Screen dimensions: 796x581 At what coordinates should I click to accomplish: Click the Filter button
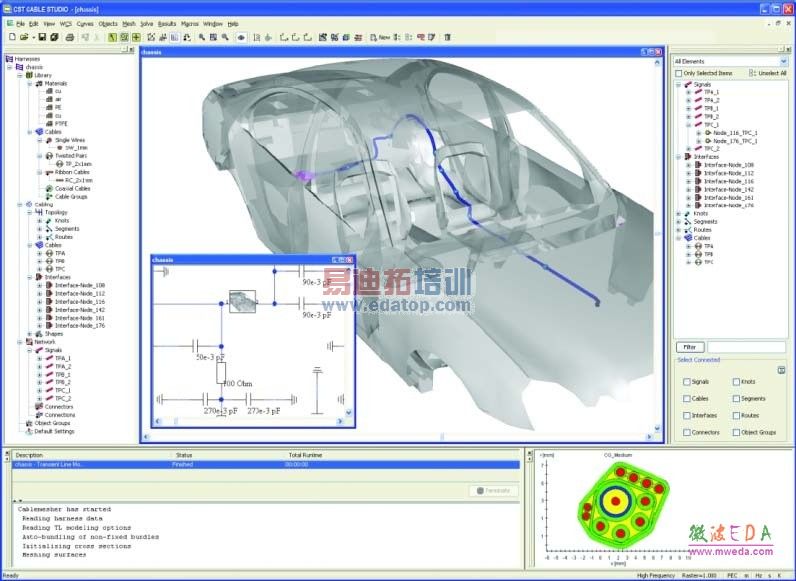690,347
